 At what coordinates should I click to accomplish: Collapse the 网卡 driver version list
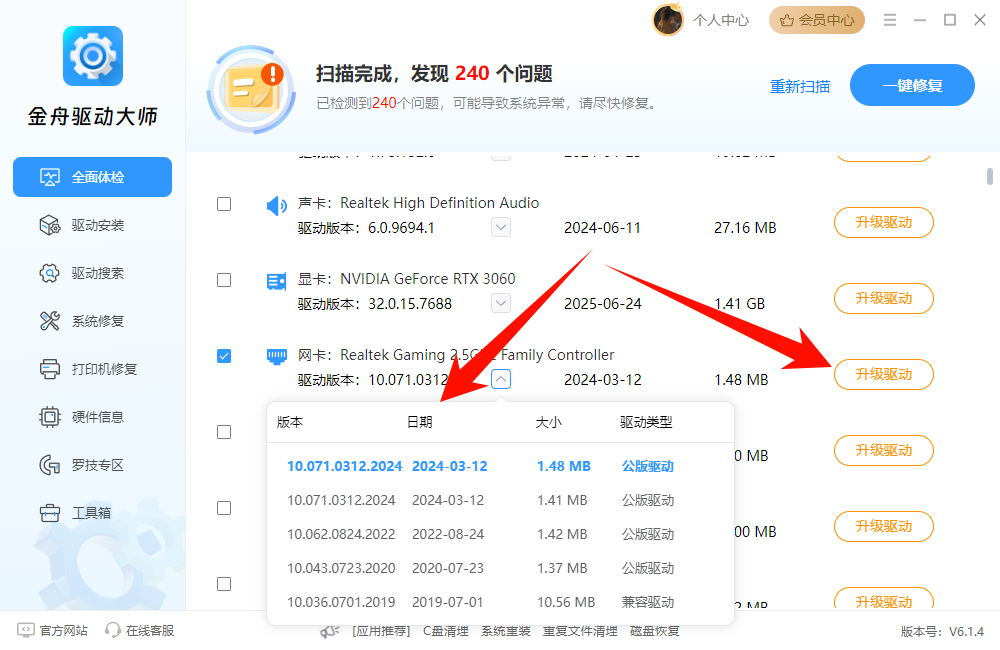[x=500, y=379]
